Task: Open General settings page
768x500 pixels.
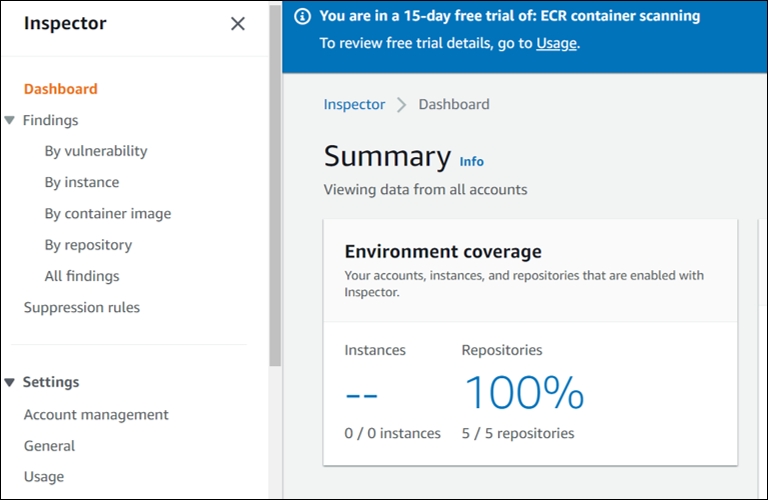Action: (50, 446)
